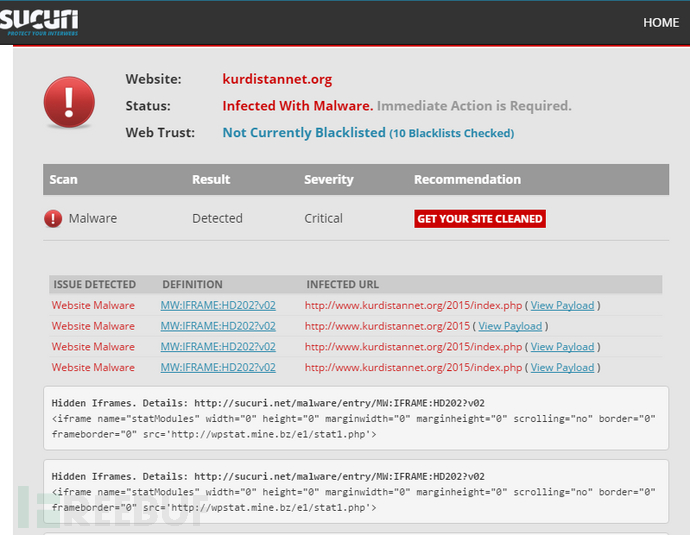The image size is (690, 535).
Task: Click Immediate Action is Required text
Action: tap(474, 106)
